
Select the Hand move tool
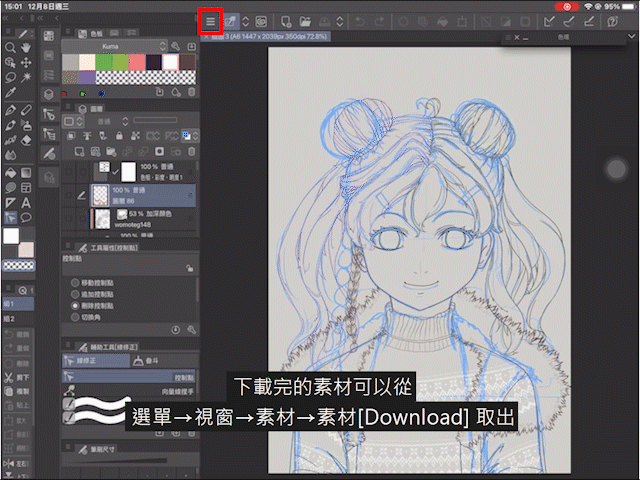point(26,48)
